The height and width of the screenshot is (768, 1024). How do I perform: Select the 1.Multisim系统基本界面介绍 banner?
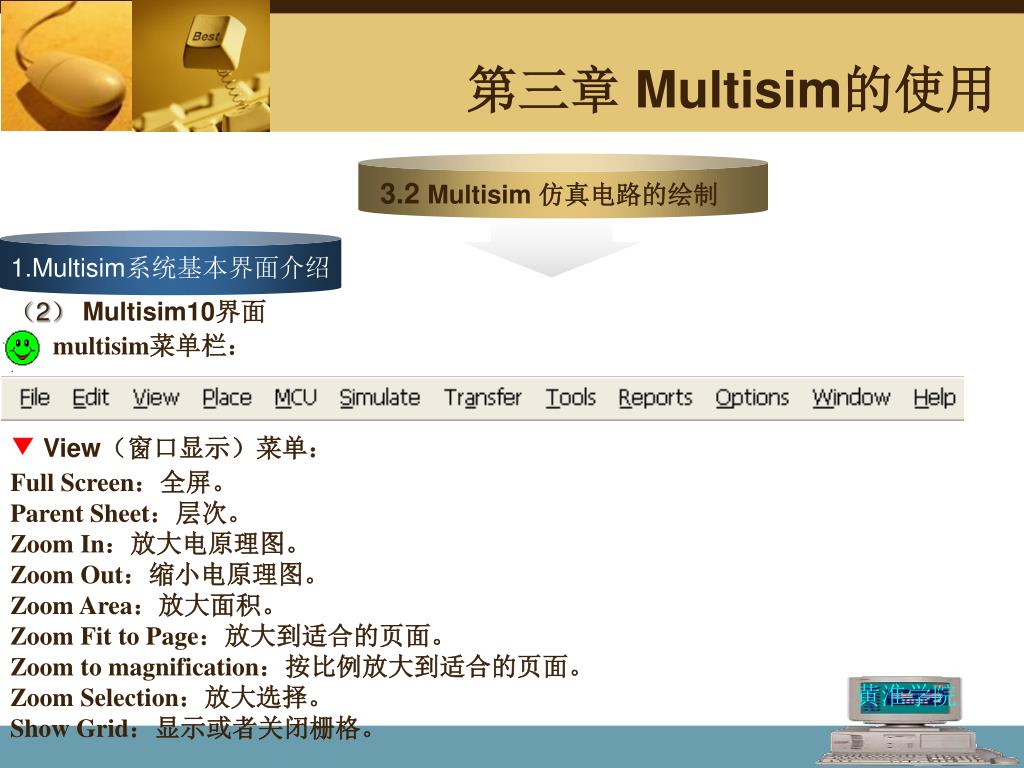pos(170,263)
